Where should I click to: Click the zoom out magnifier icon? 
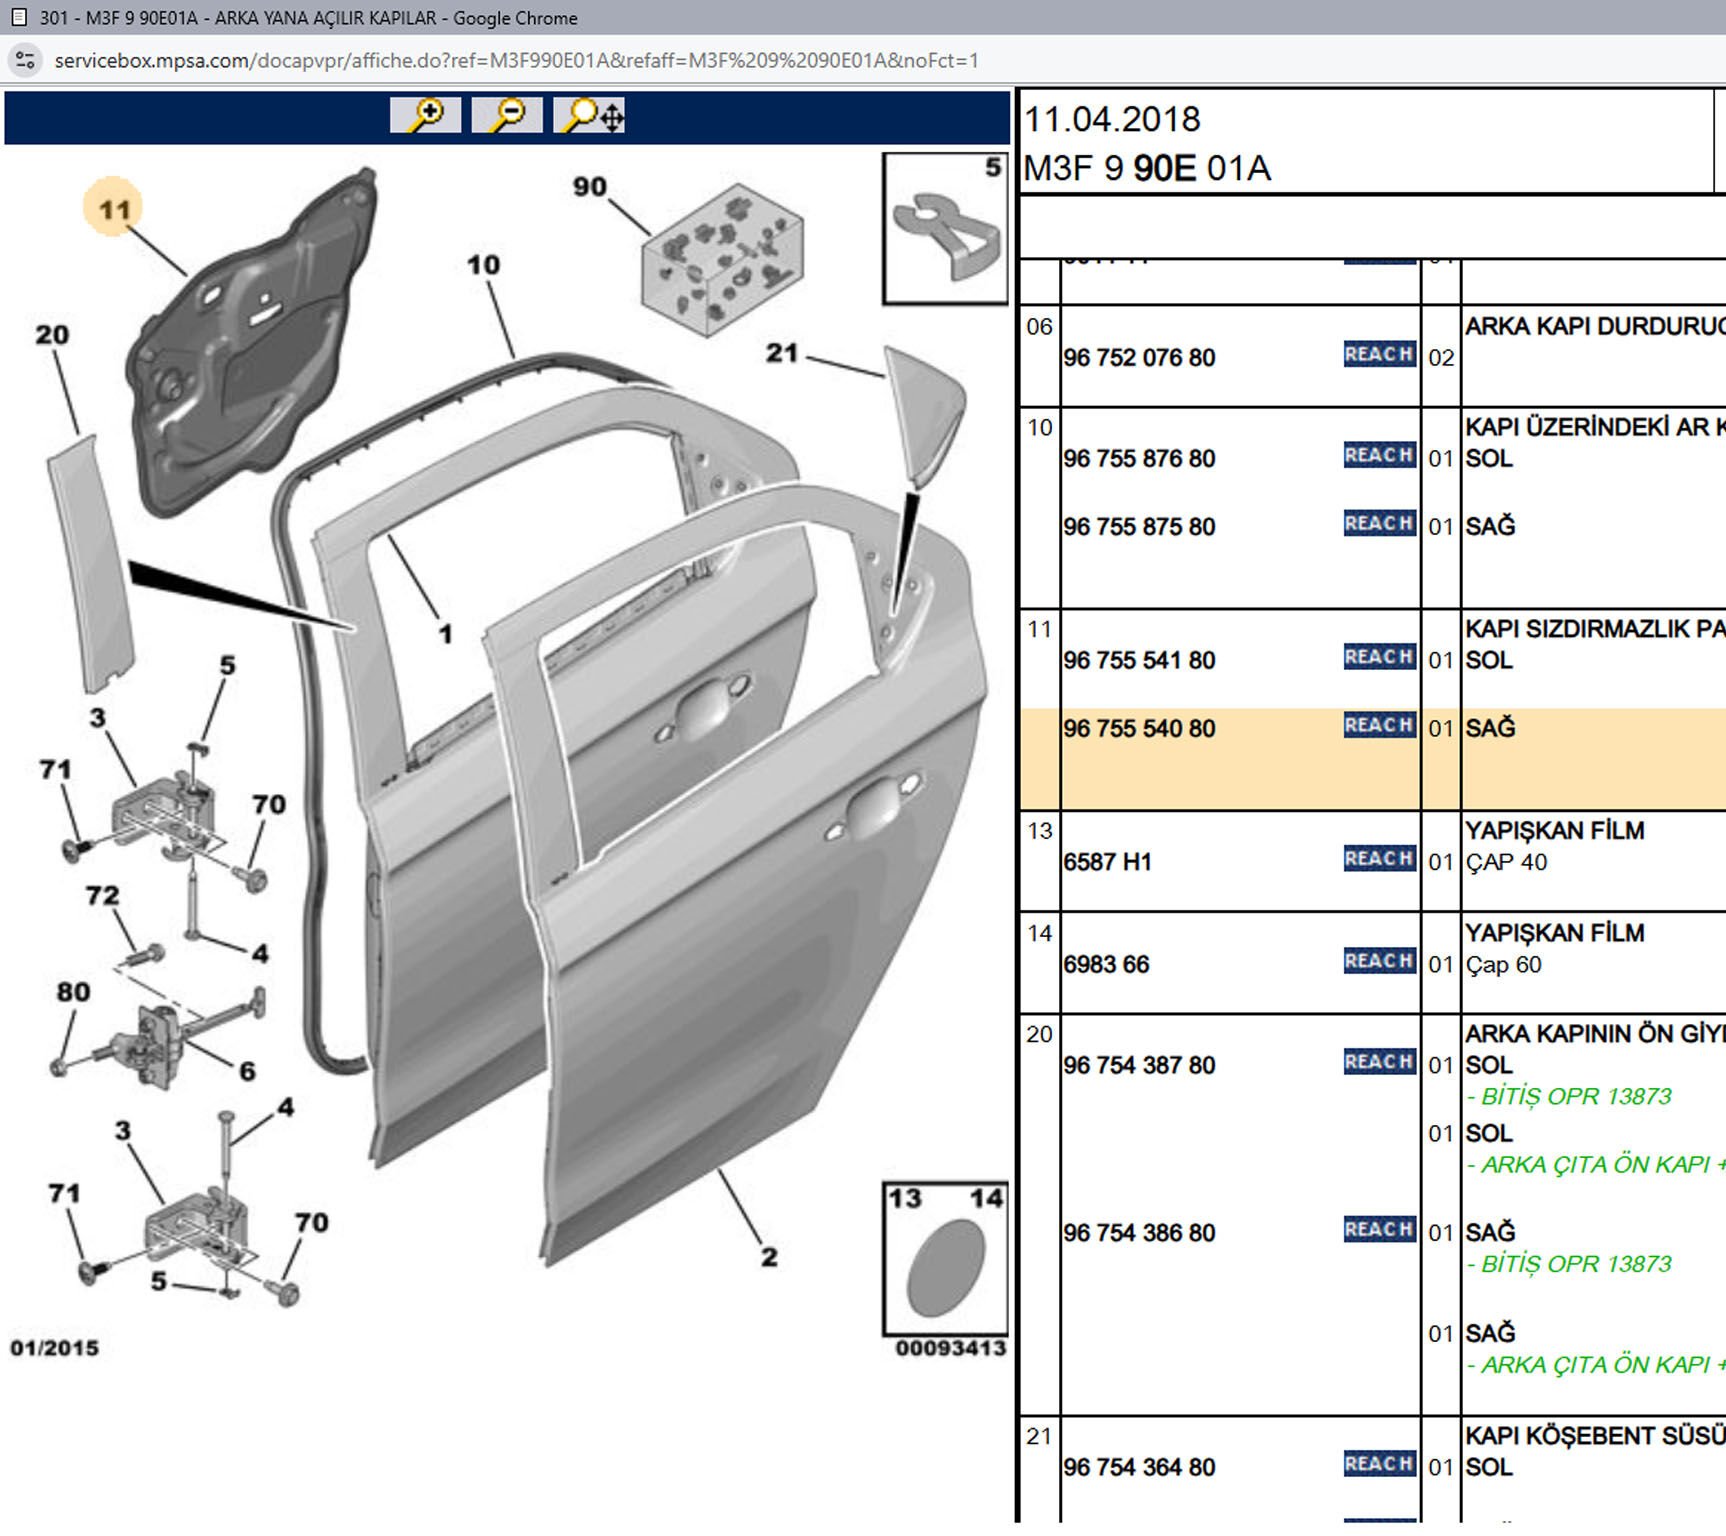(x=507, y=115)
